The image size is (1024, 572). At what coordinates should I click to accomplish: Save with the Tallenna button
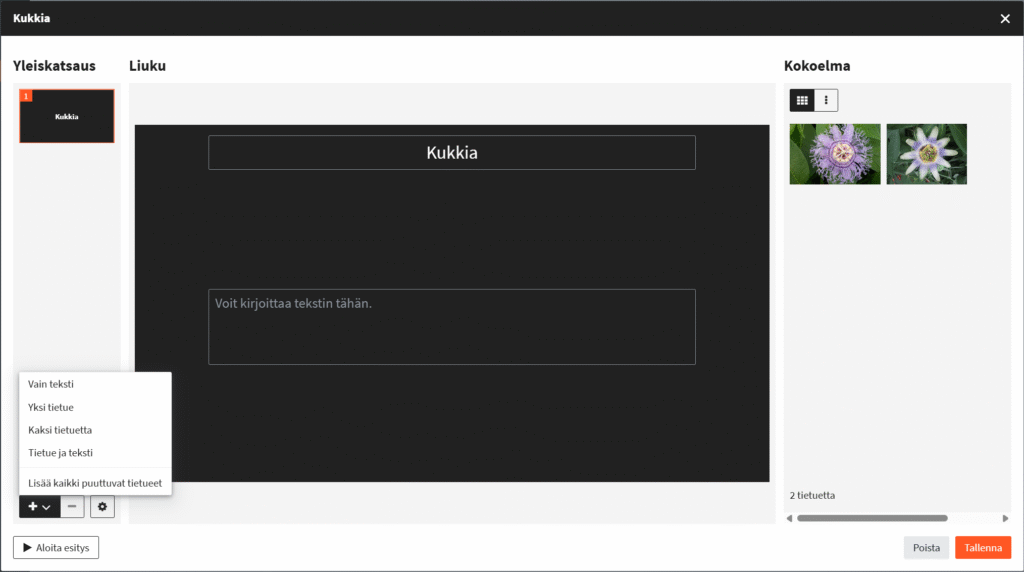983,547
